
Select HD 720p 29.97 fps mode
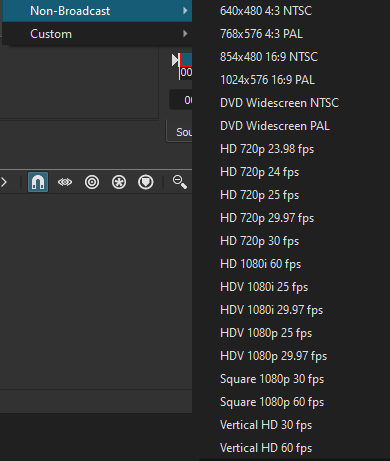click(x=267, y=218)
